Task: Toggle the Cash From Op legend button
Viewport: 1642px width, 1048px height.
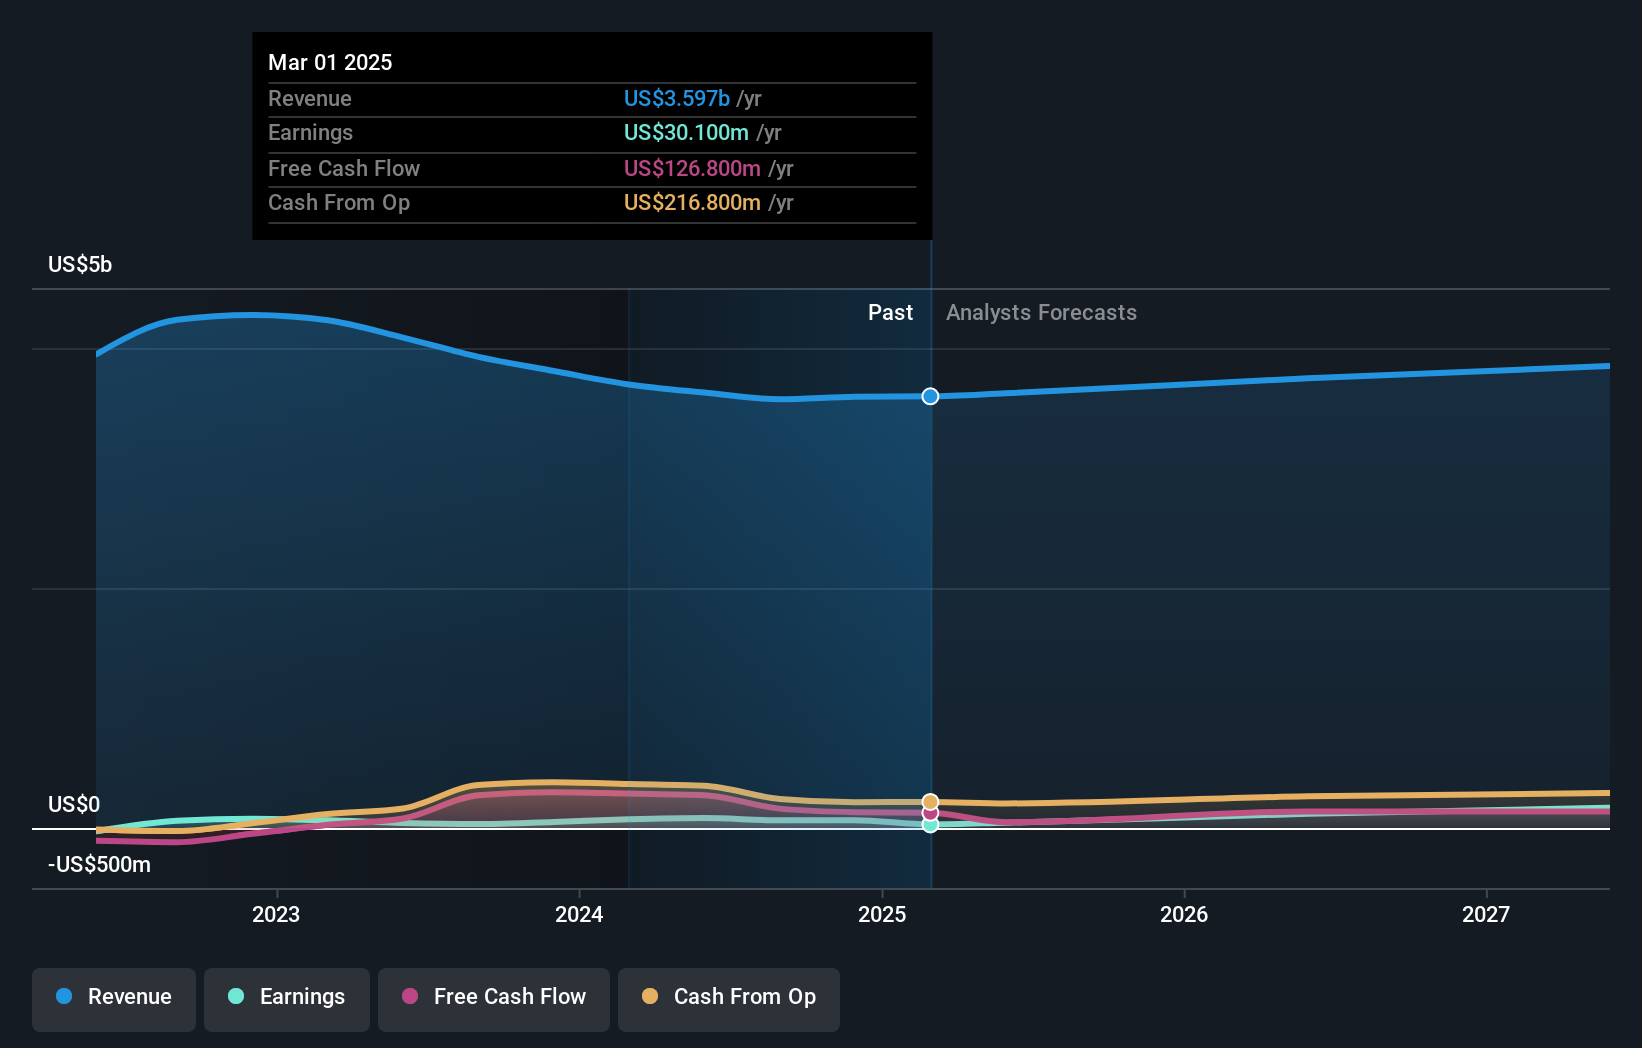Action: pos(729,999)
